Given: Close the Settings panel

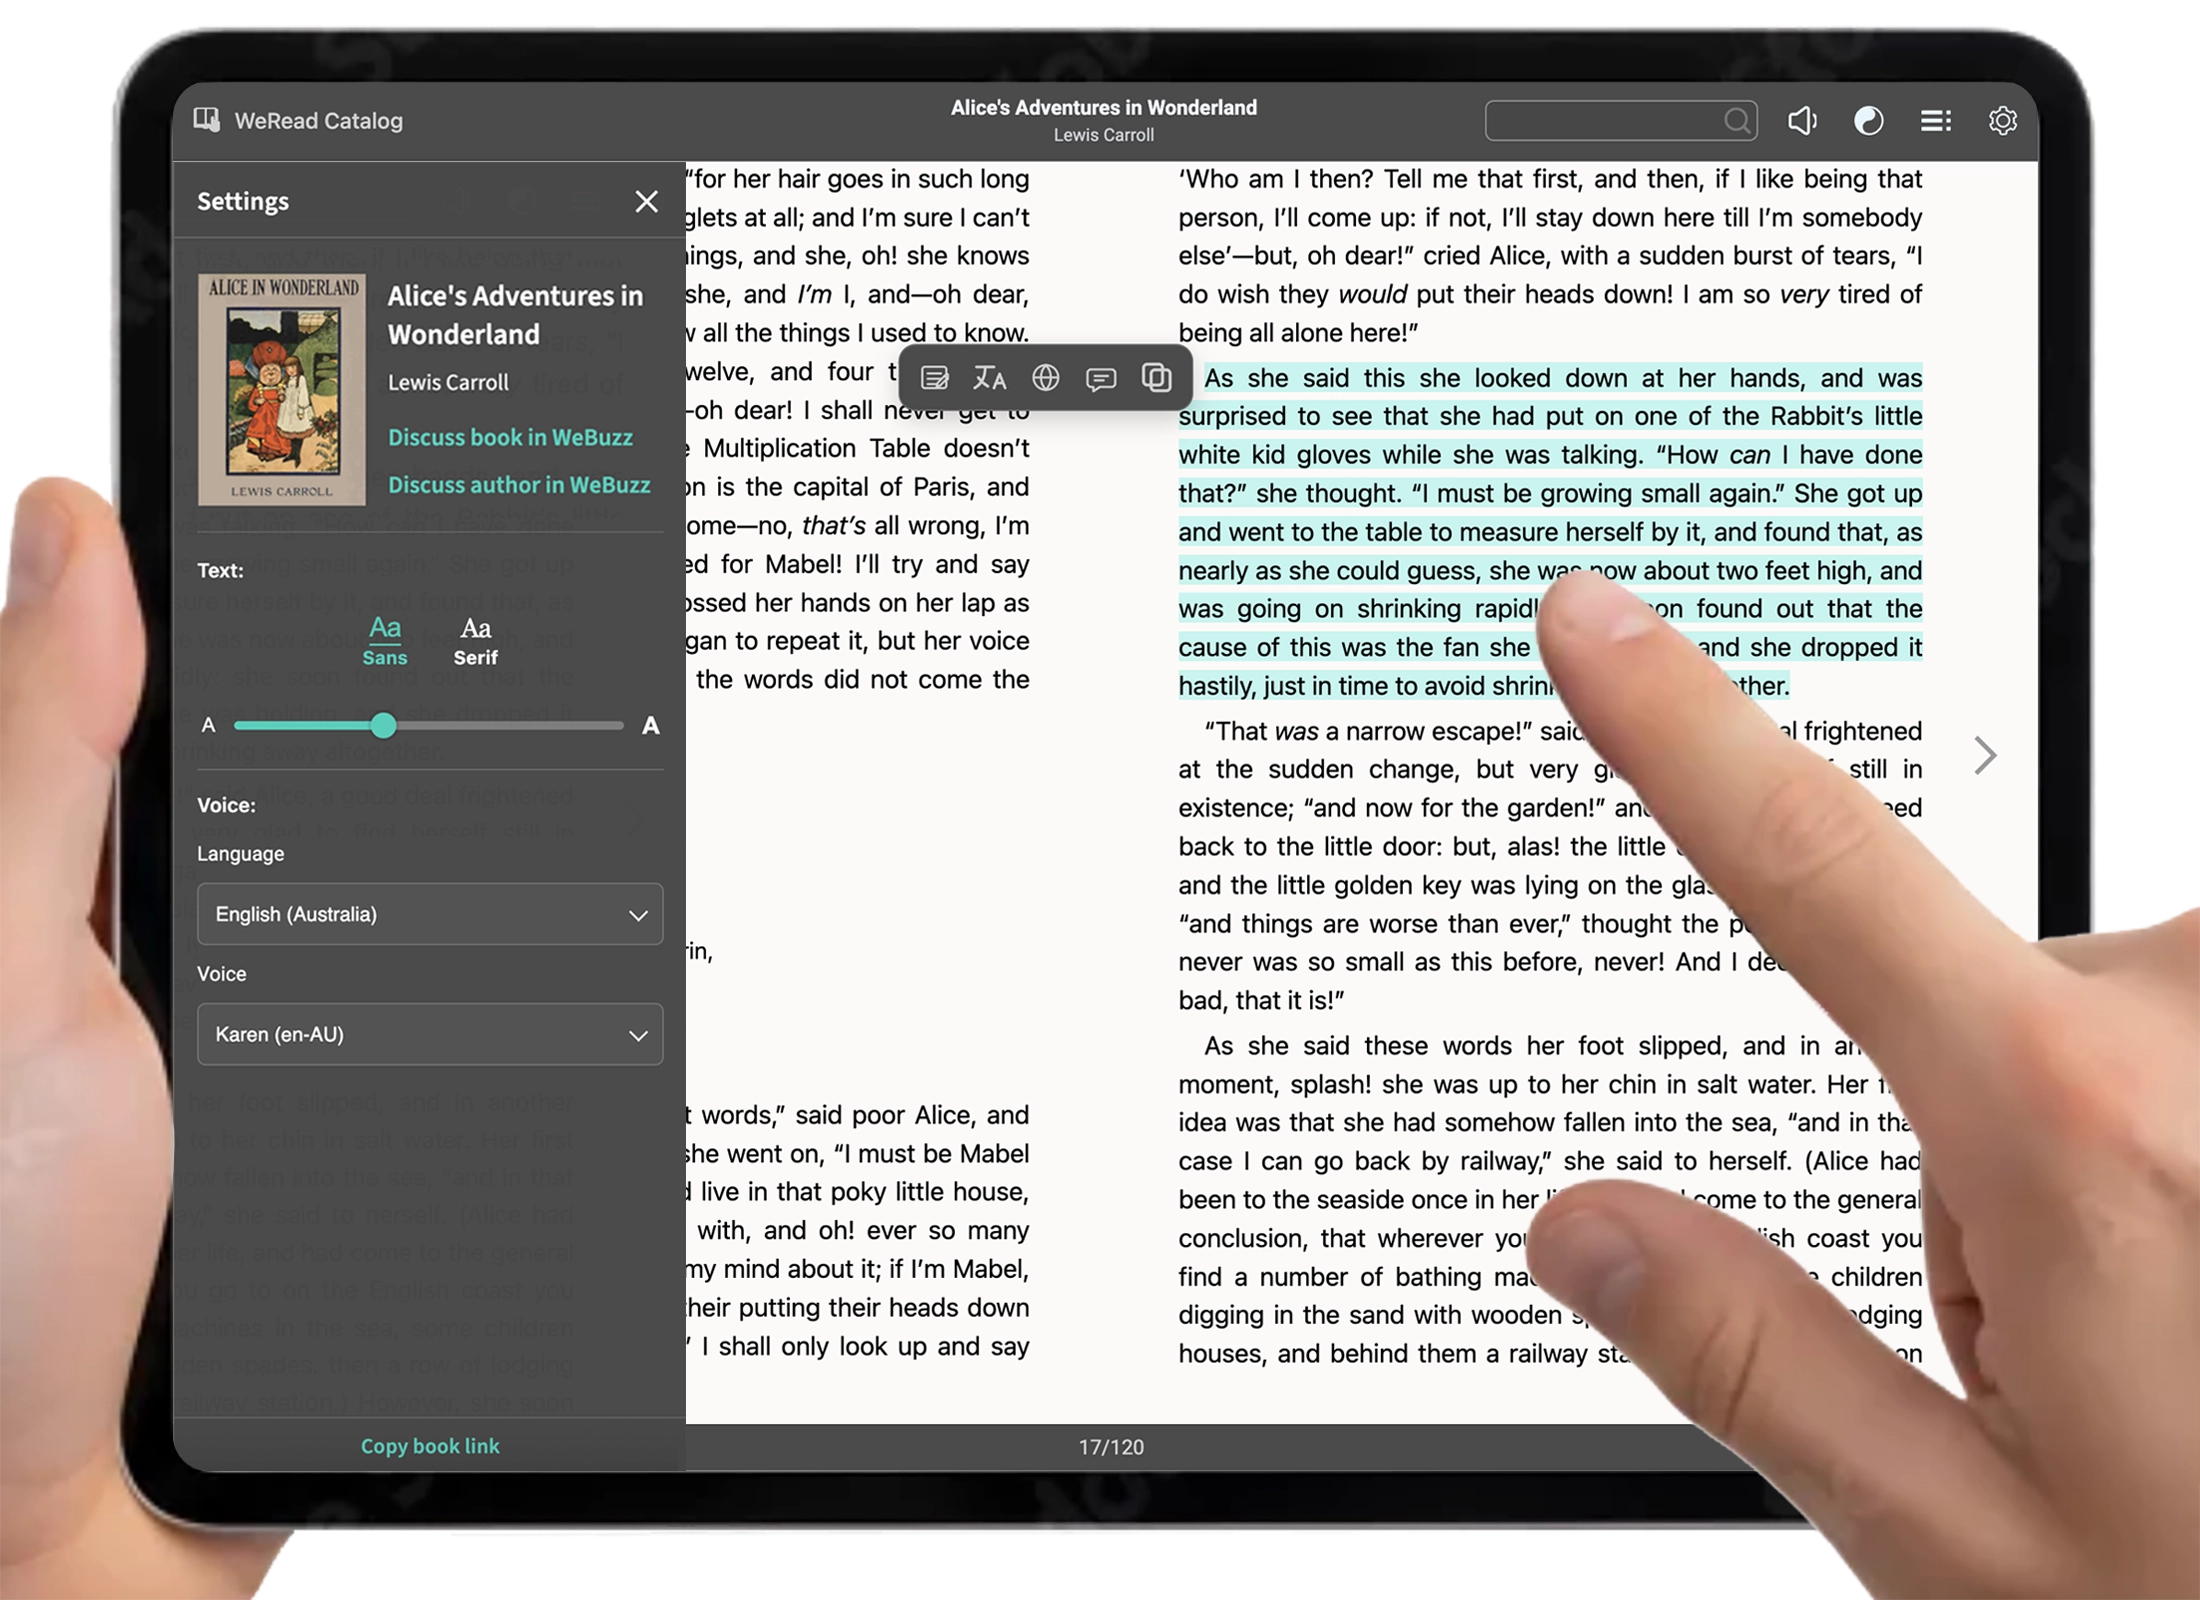Looking at the screenshot, I should 646,201.
